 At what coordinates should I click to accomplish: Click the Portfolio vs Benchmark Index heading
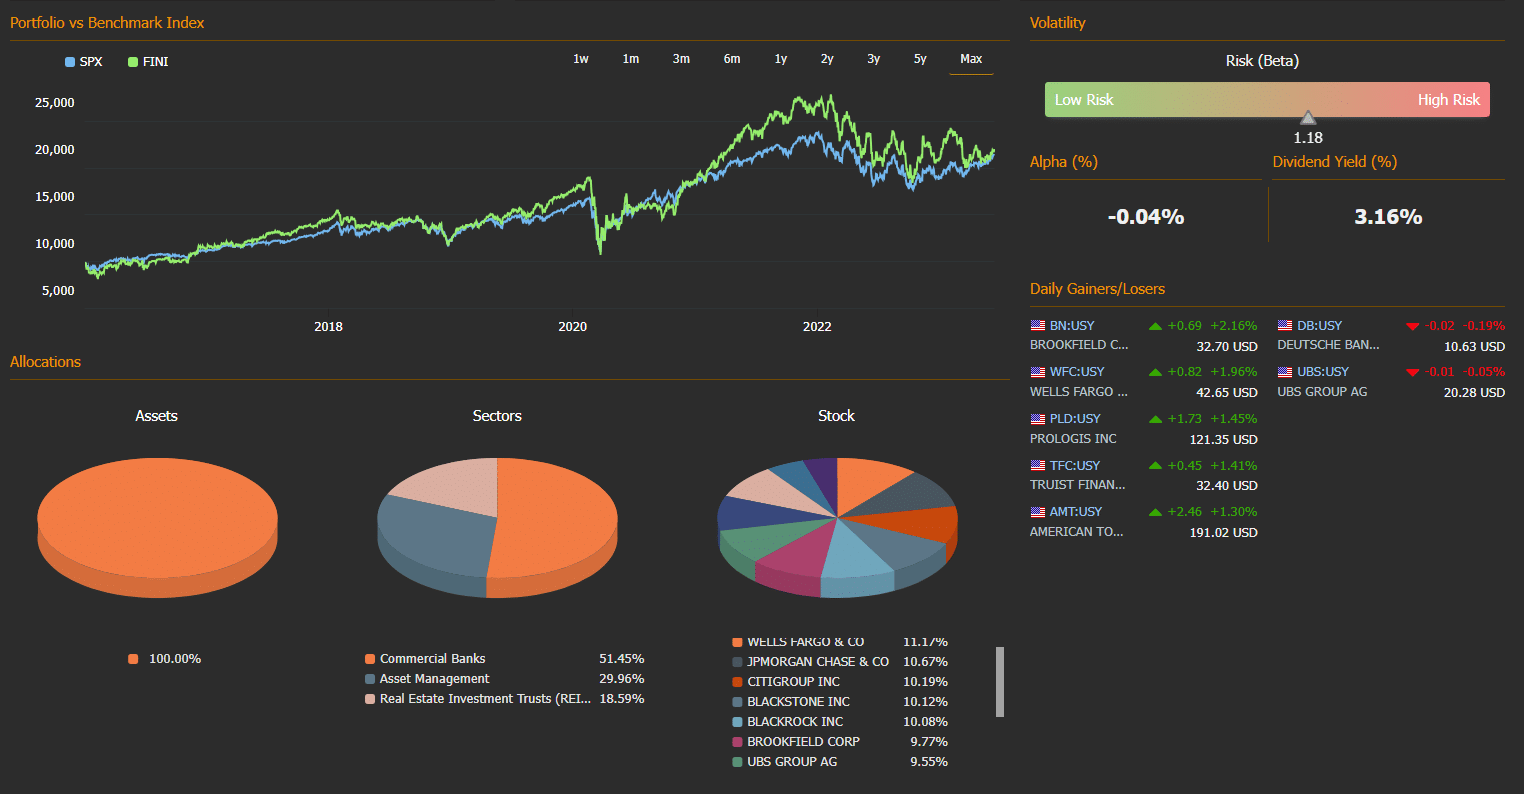pos(107,22)
